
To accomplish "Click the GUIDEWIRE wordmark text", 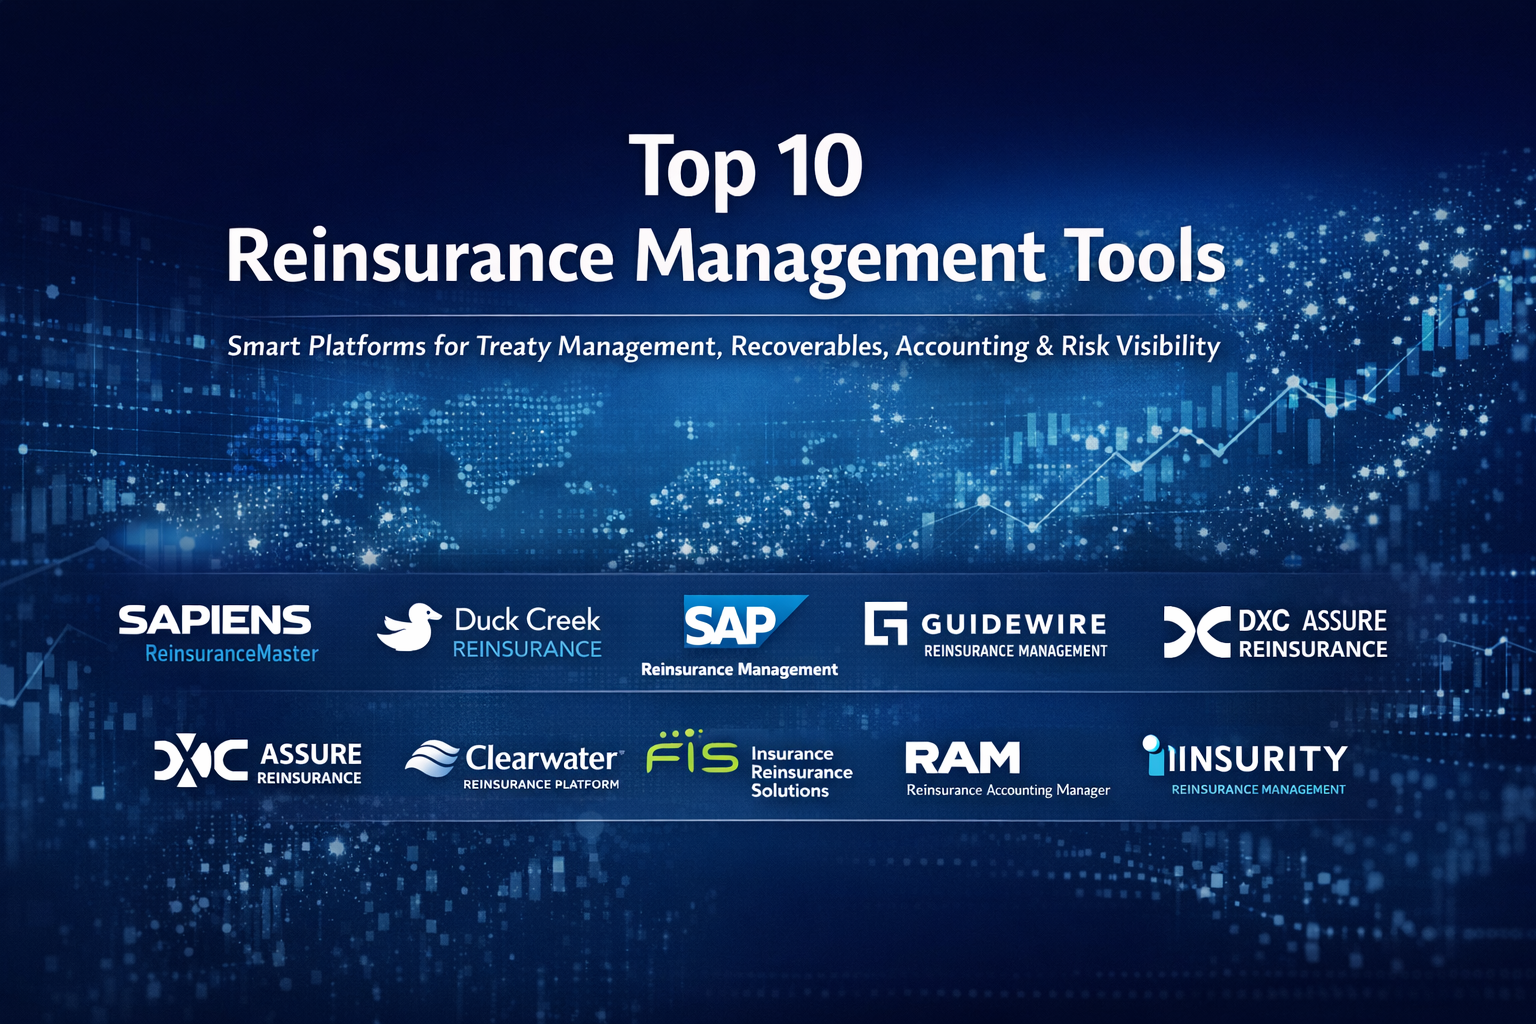I will click(x=1014, y=624).
